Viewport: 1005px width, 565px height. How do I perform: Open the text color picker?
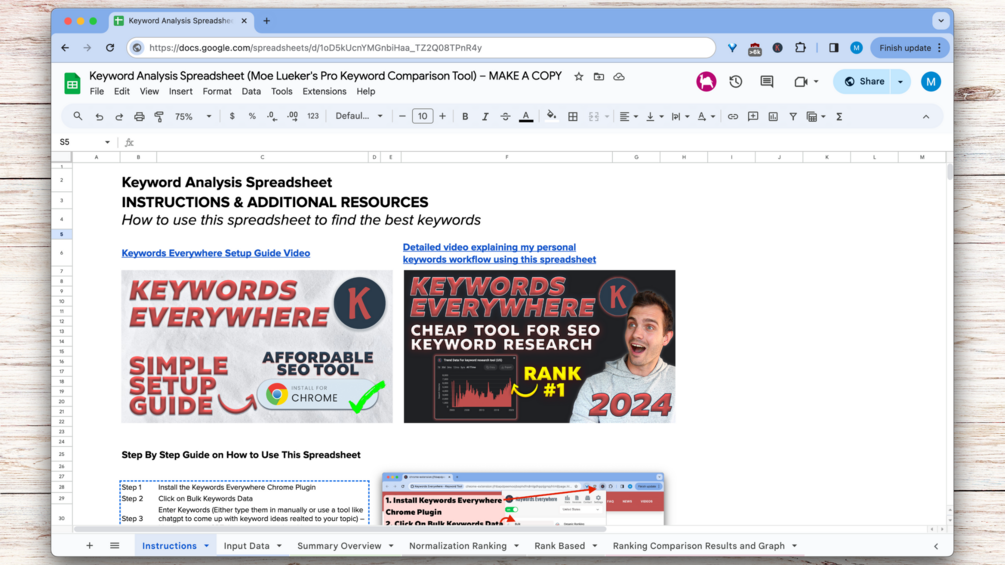[x=526, y=117]
